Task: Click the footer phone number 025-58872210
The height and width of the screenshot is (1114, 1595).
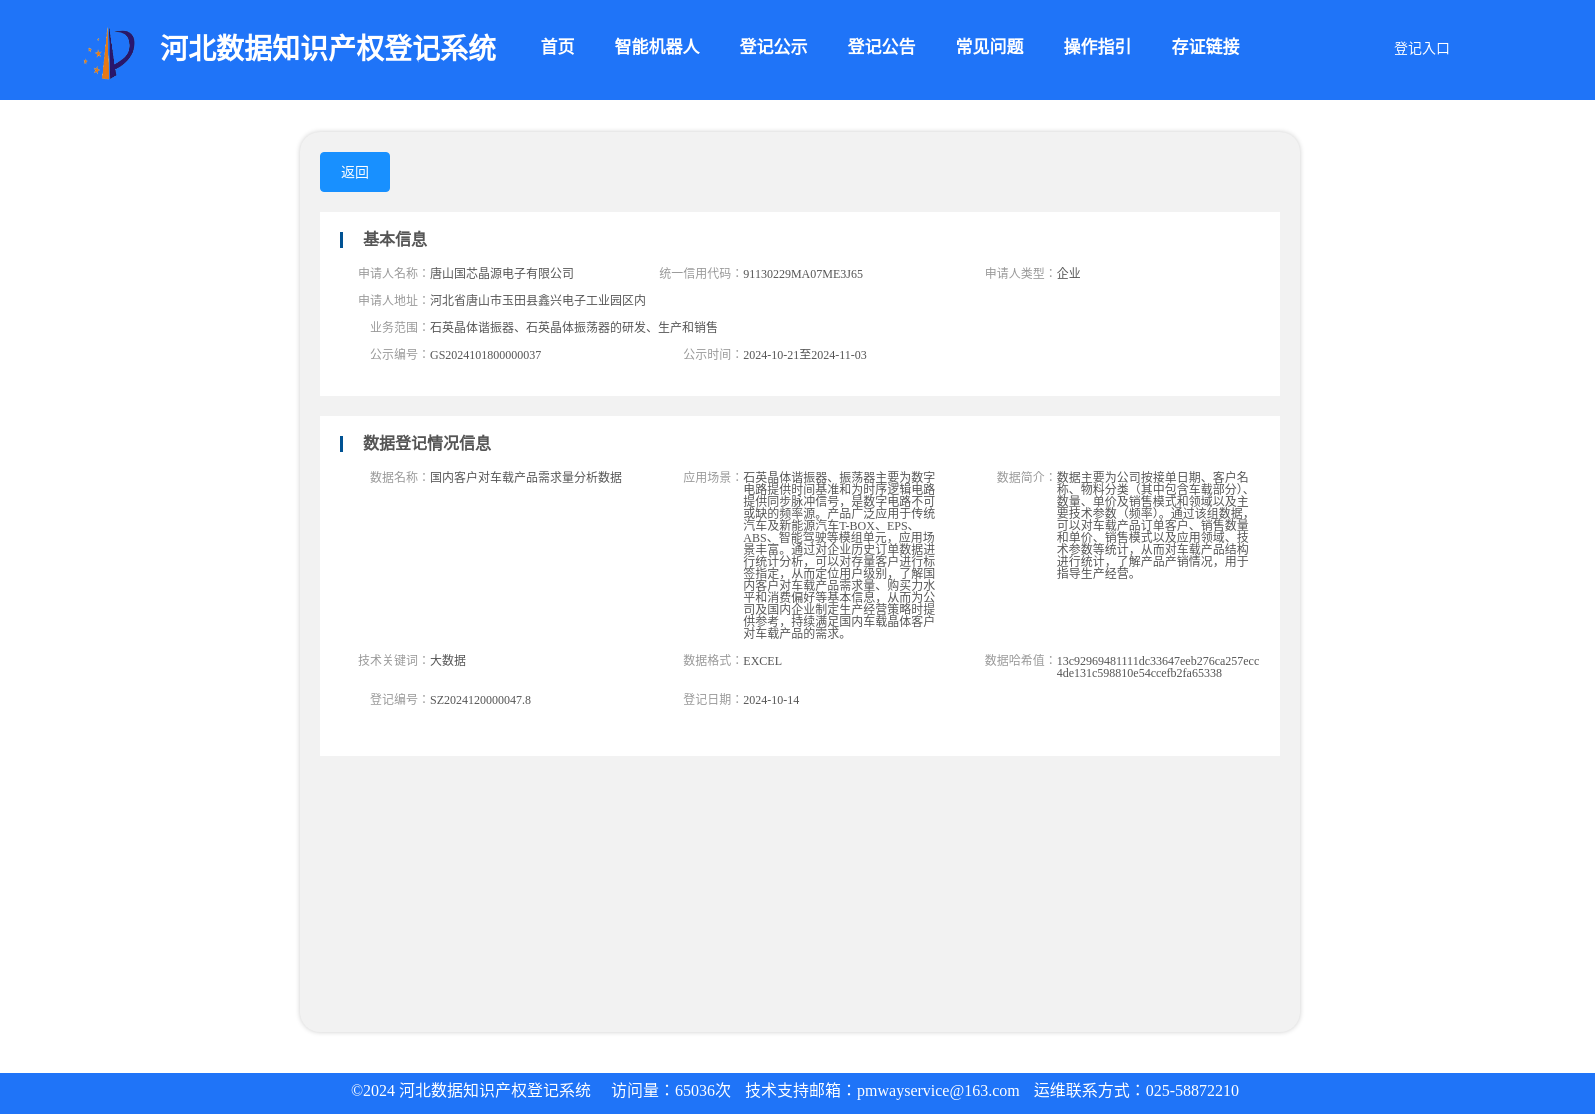Action: [1192, 1091]
